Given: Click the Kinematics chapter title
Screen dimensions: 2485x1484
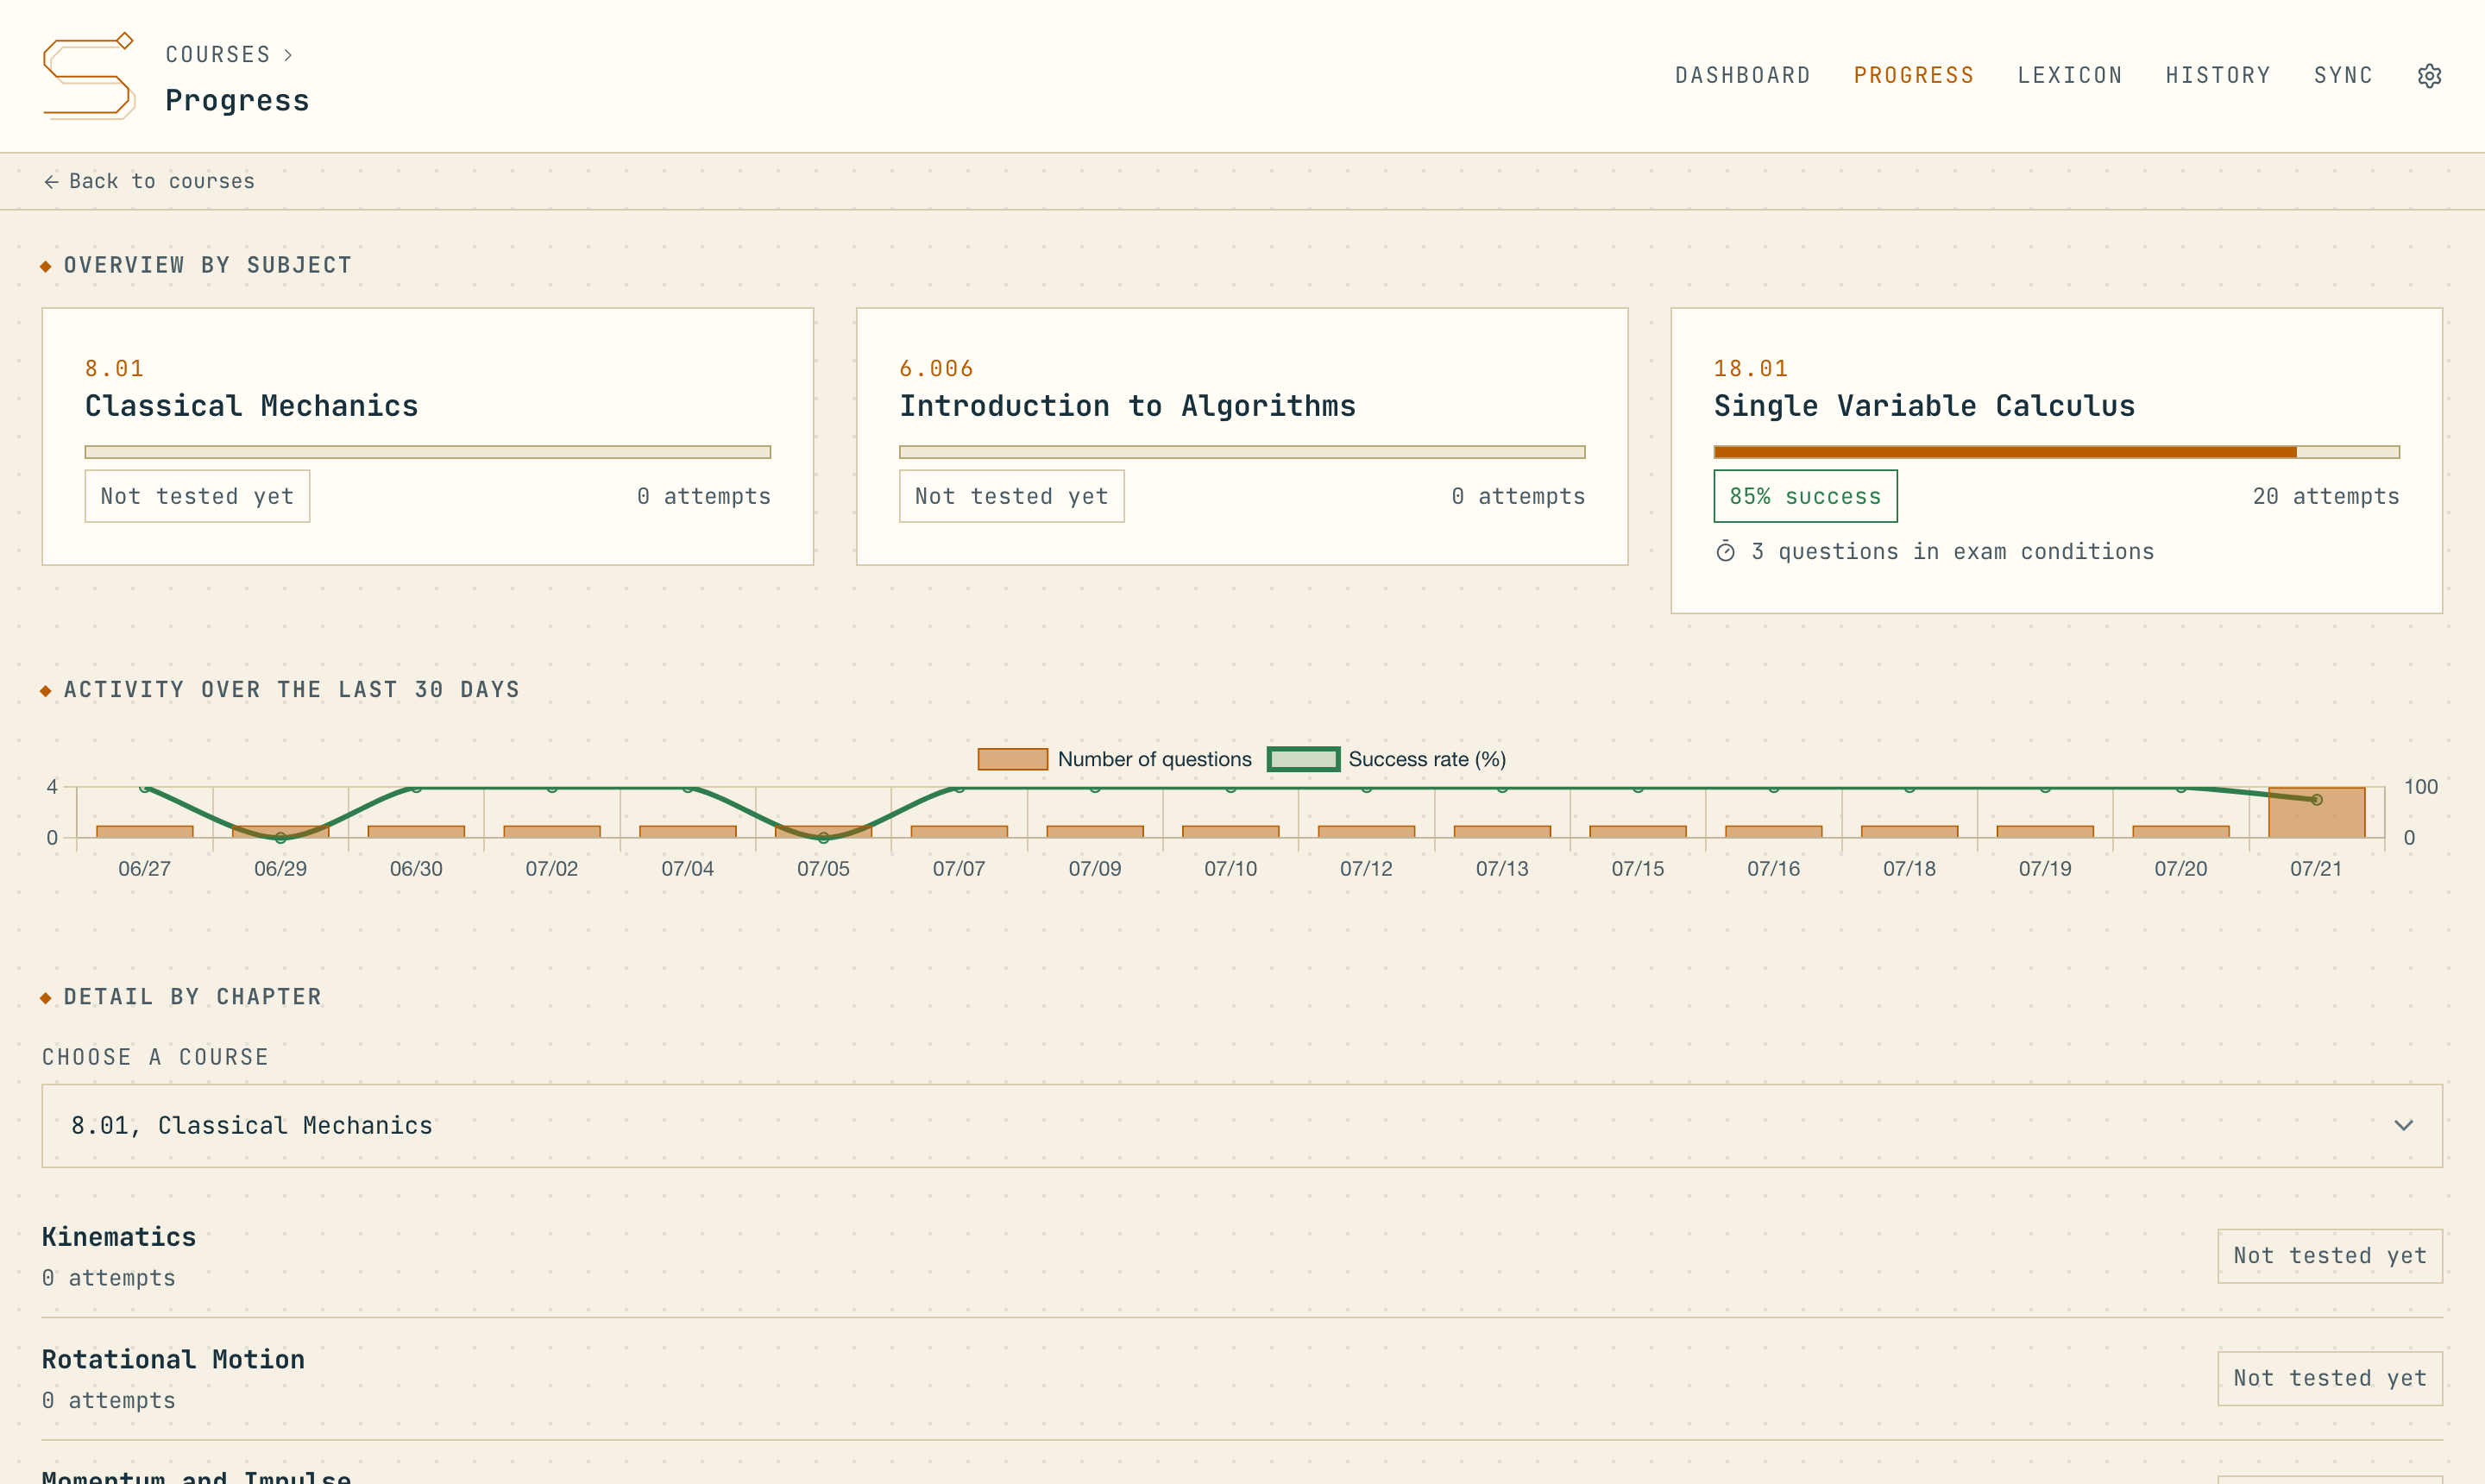Looking at the screenshot, I should coord(119,1237).
